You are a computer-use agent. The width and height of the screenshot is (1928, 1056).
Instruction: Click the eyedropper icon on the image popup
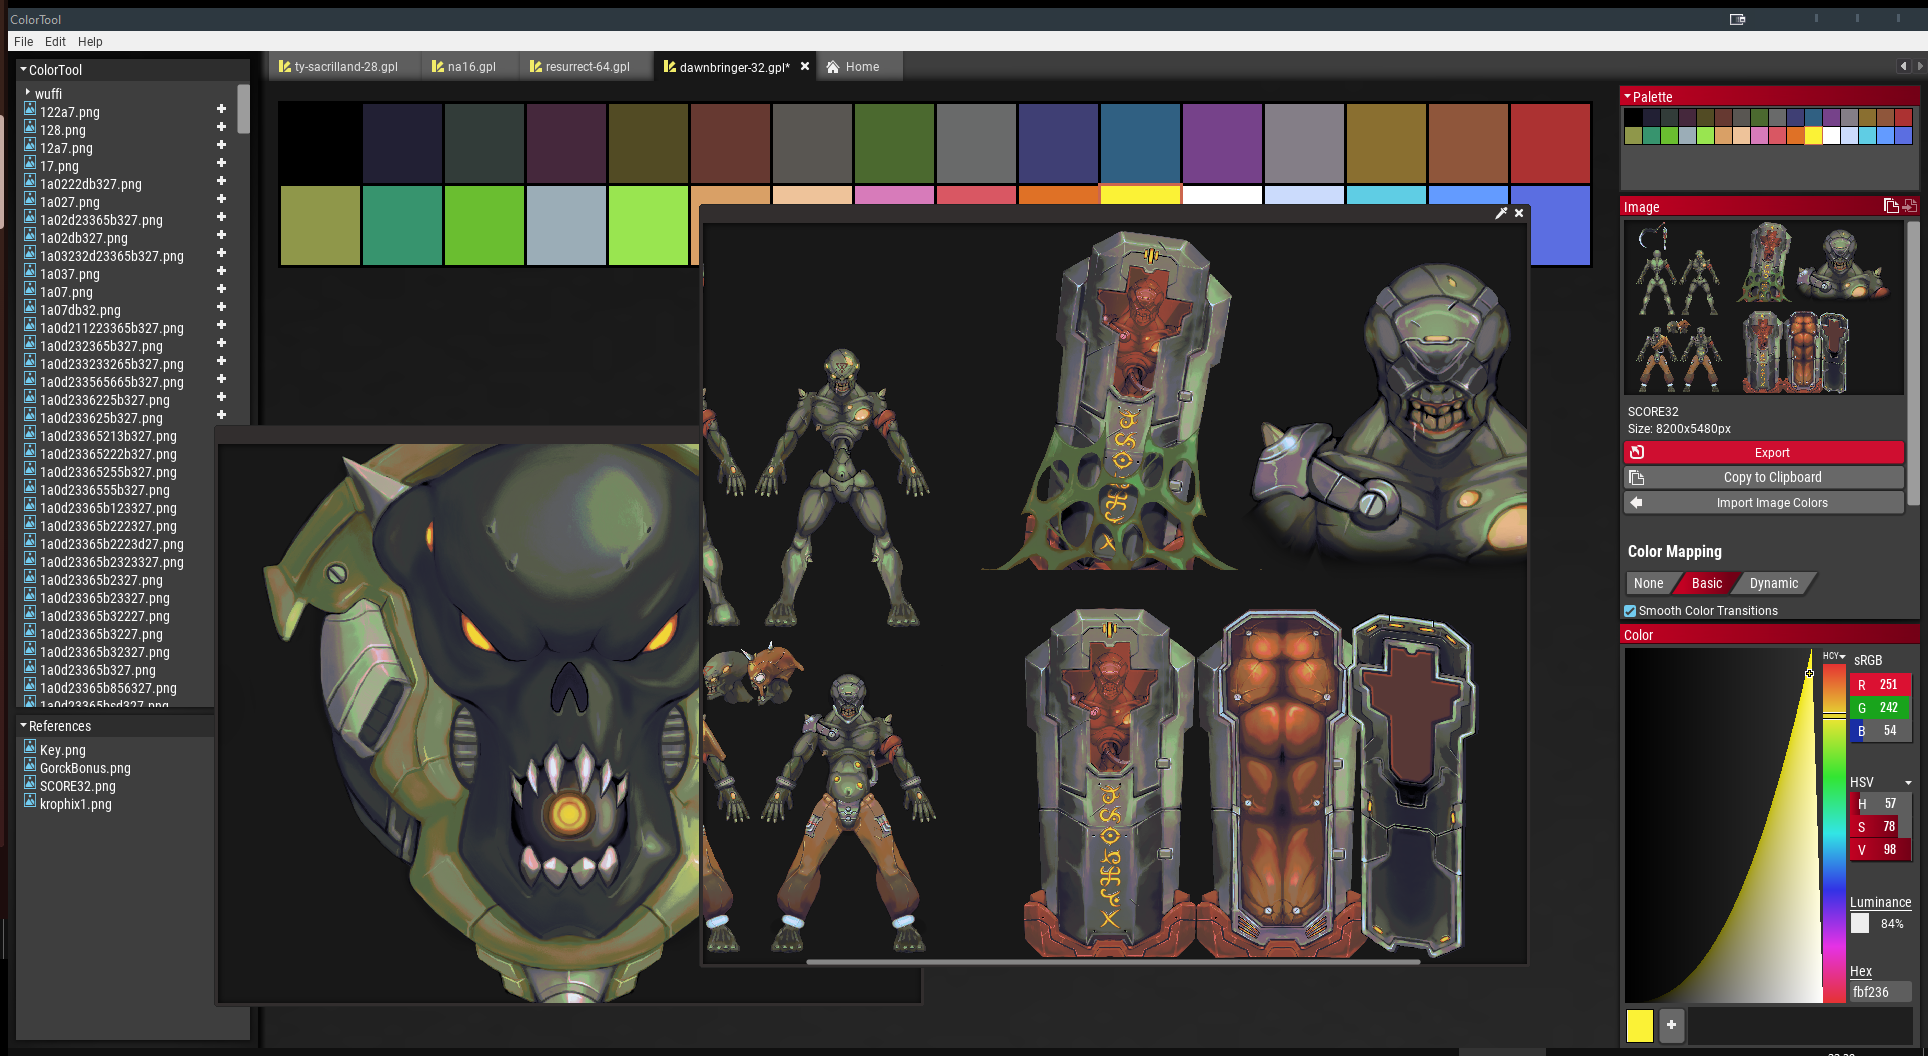1500,213
